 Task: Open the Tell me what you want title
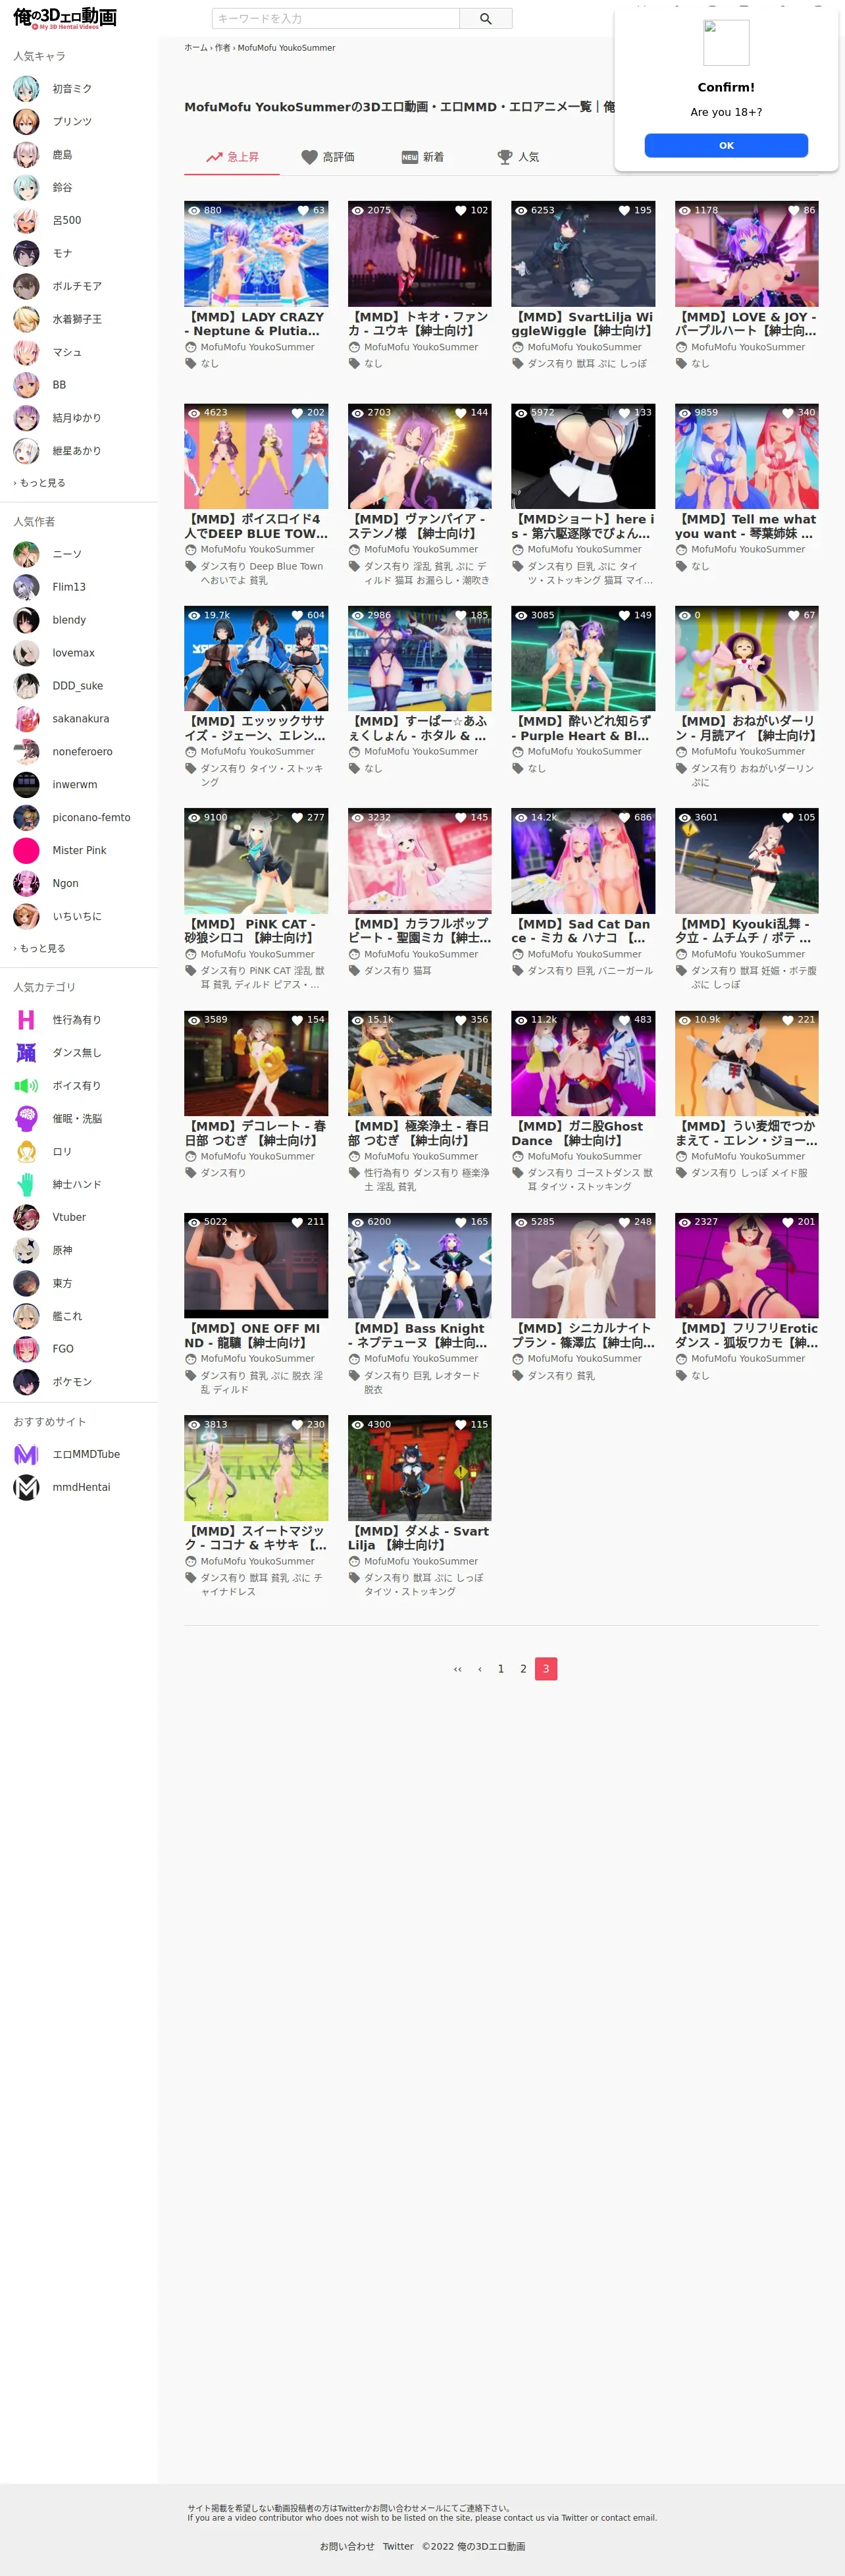coord(746,526)
